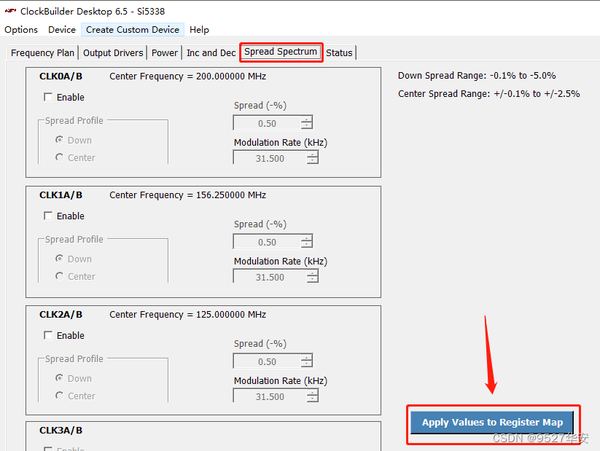Enable spread spectrum for CLK1A/B

click(x=48, y=216)
